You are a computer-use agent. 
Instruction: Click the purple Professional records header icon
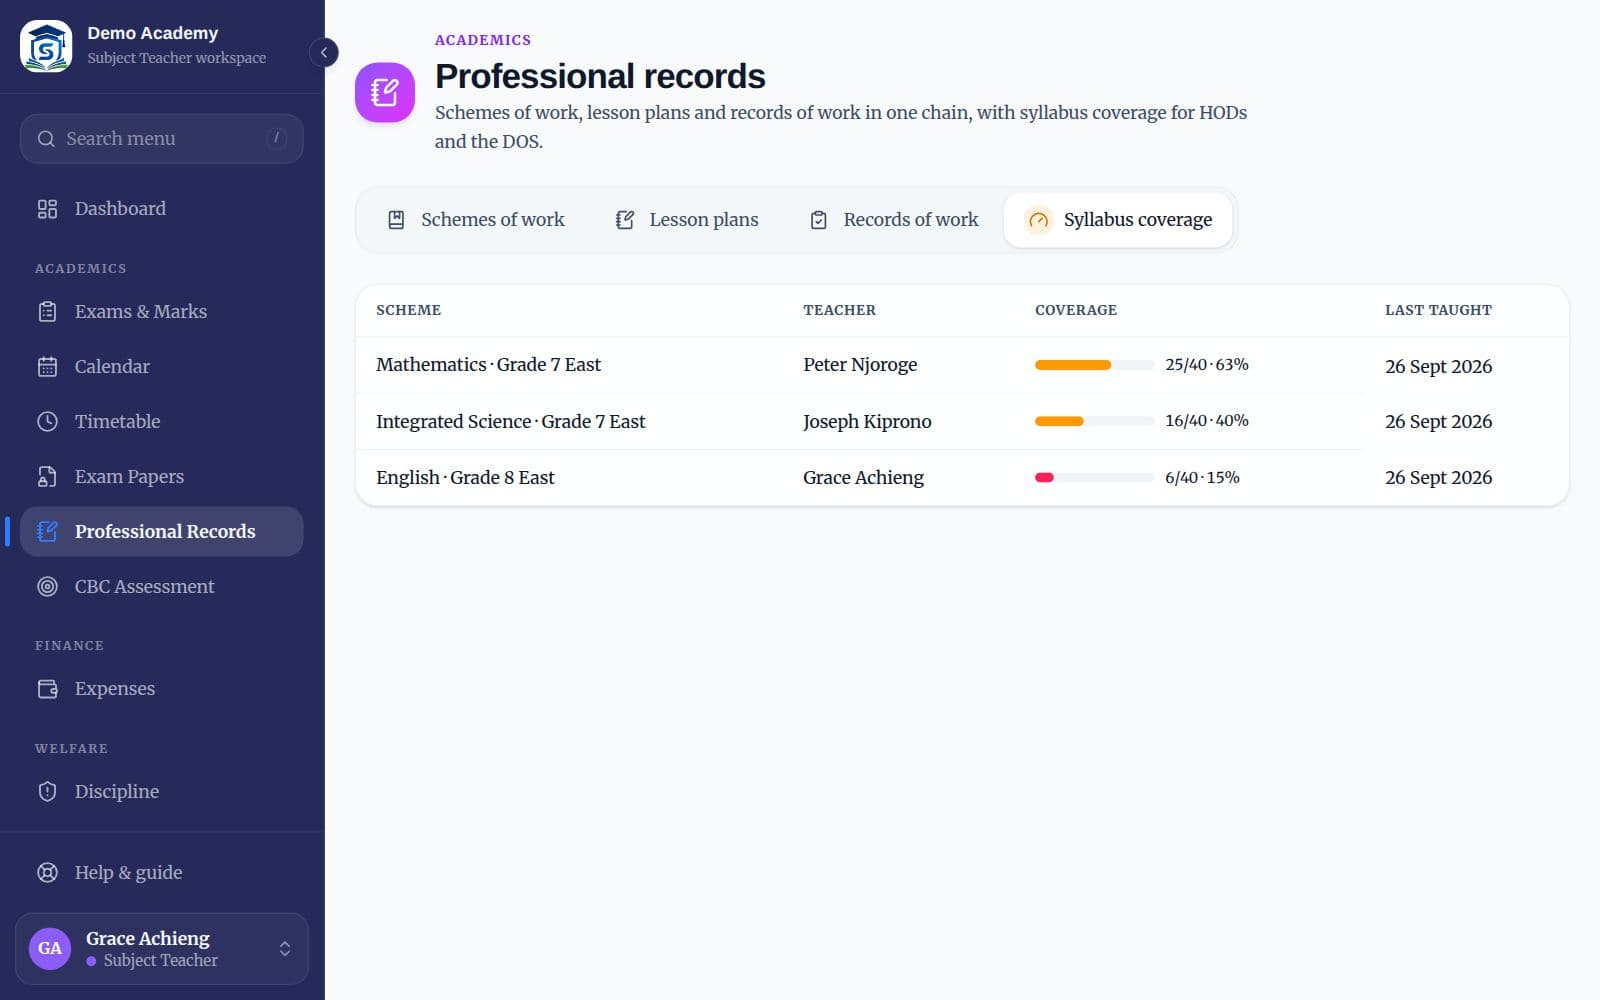pos(385,92)
